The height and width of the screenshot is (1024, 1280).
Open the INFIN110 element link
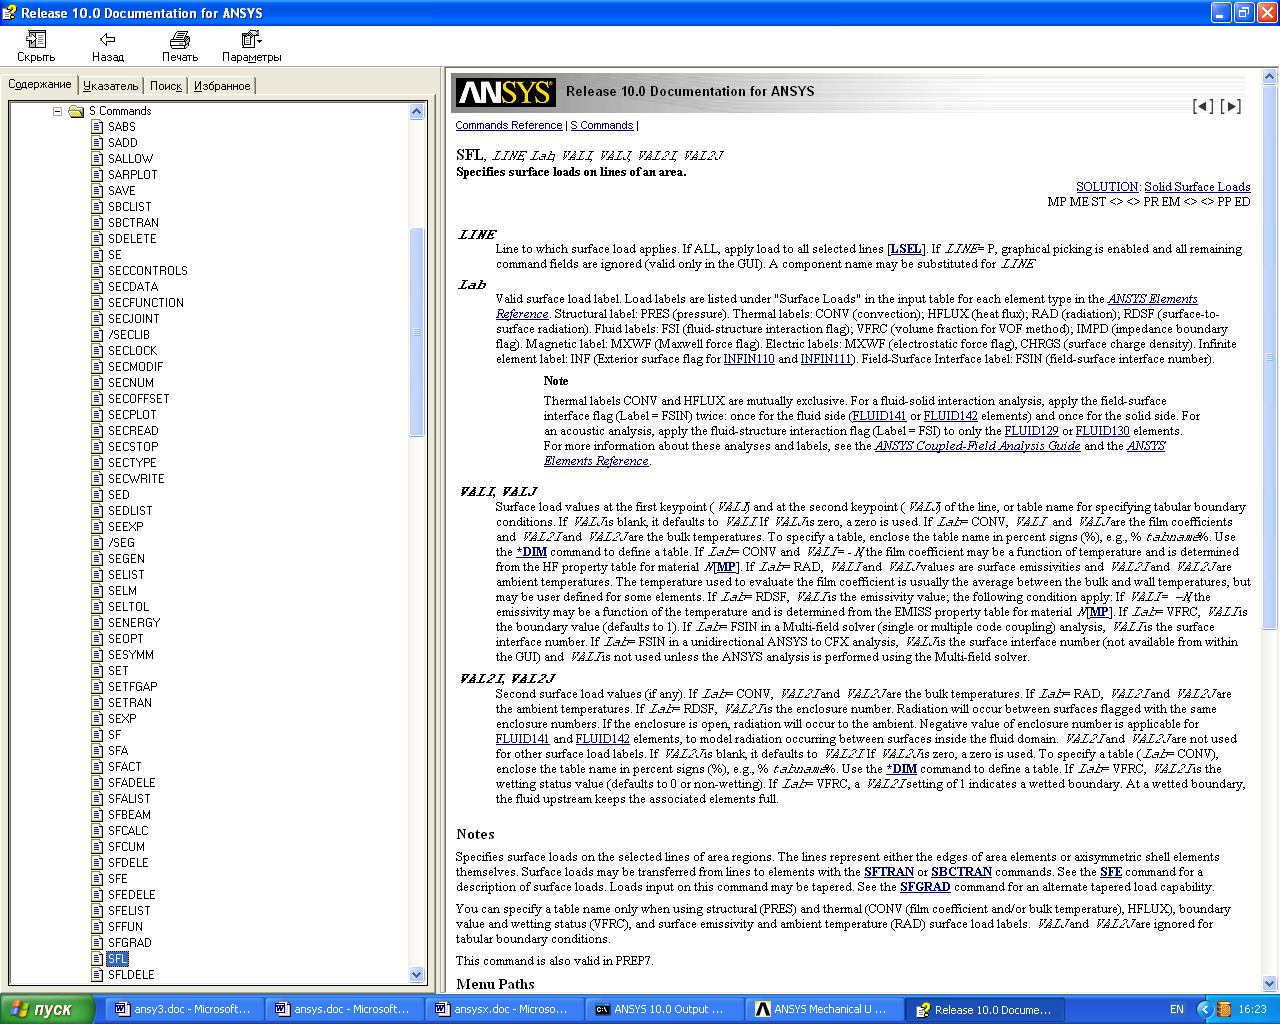click(x=749, y=359)
